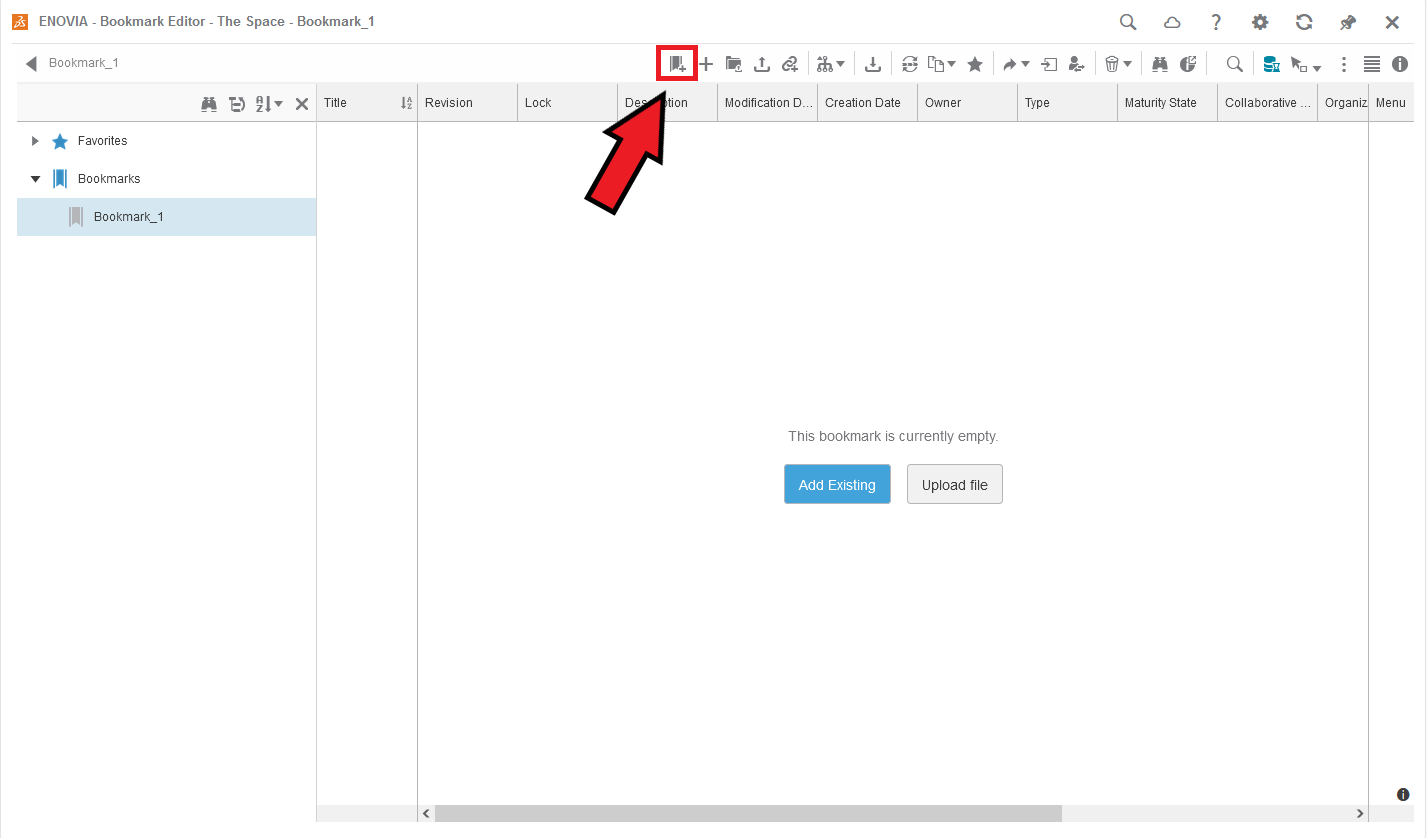This screenshot has height=838, width=1427.
Task: Click the Add Existing button
Action: pos(837,484)
